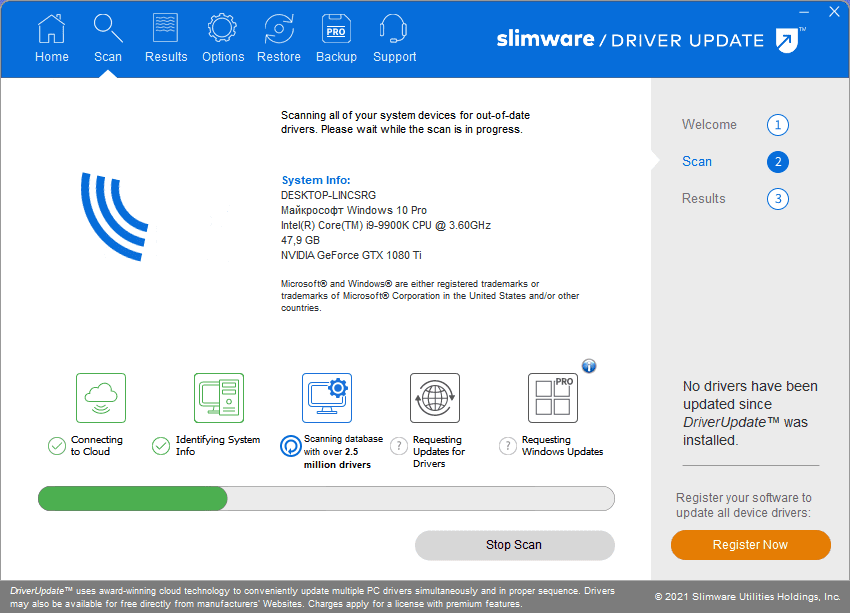Click the Requesting Updates for Drivers label

pyautogui.click(x=439, y=451)
